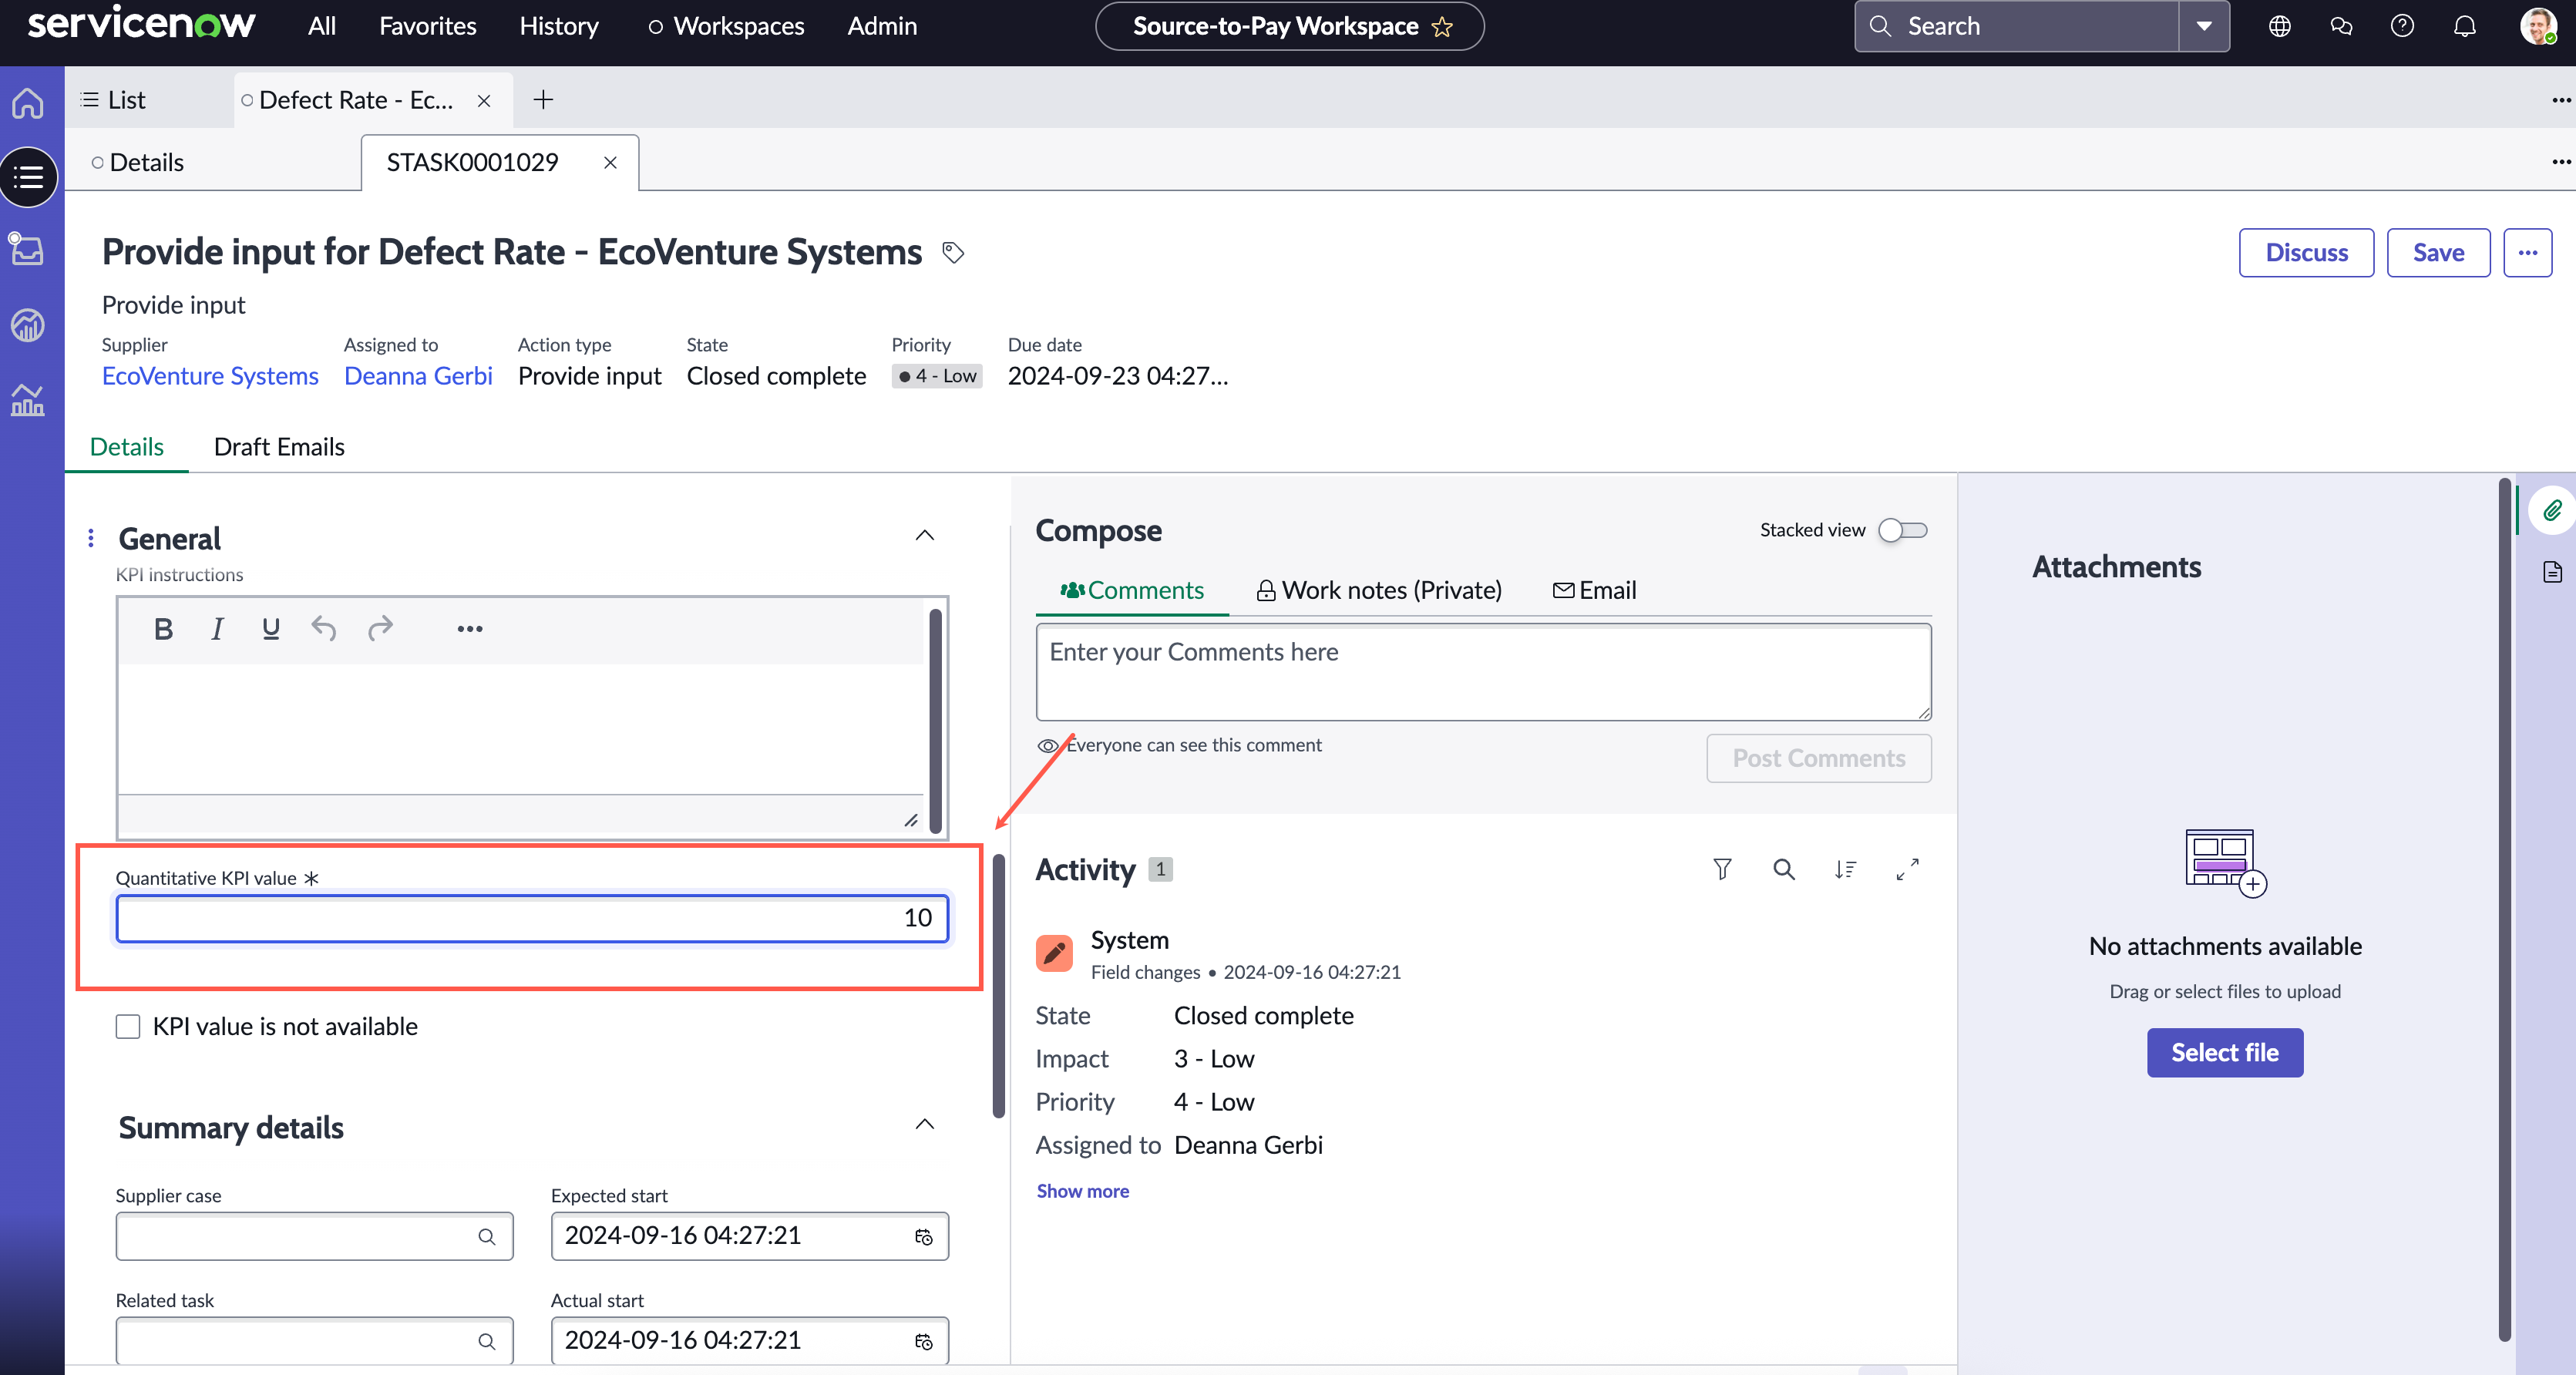The width and height of the screenshot is (2576, 1375).
Task: Click the Home icon in sidebar
Action: 28,102
